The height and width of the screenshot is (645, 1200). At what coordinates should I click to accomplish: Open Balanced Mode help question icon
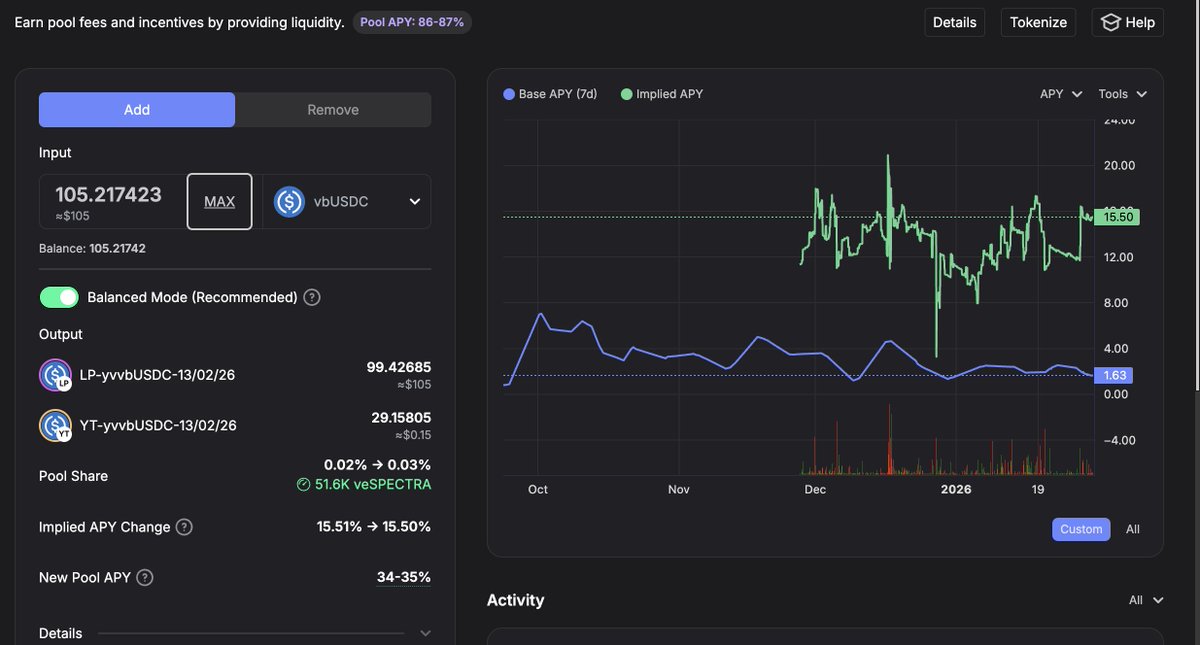coord(312,297)
